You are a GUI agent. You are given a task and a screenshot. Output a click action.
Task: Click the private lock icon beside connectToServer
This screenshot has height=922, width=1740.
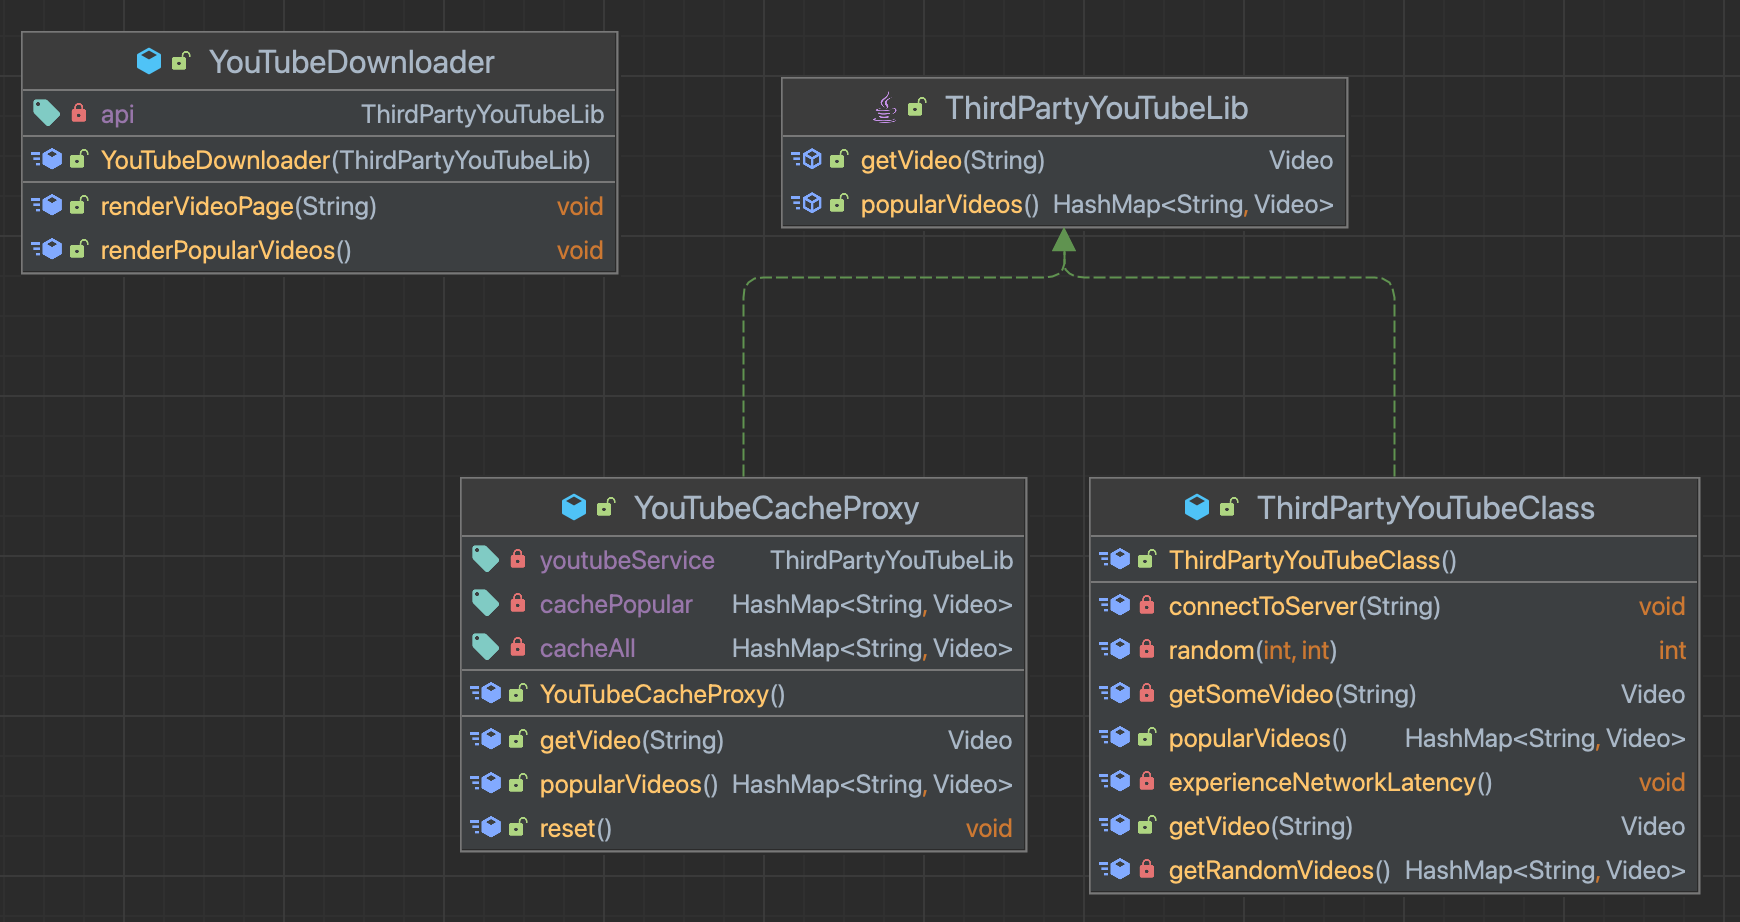click(x=1147, y=605)
